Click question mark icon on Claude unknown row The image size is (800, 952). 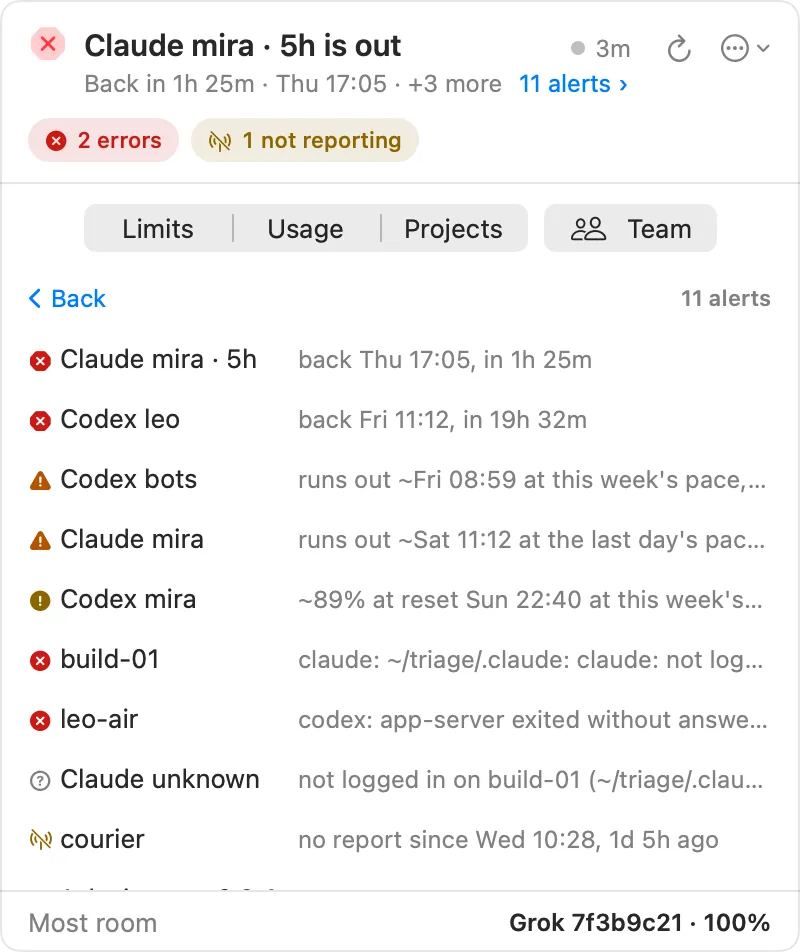(x=40, y=781)
